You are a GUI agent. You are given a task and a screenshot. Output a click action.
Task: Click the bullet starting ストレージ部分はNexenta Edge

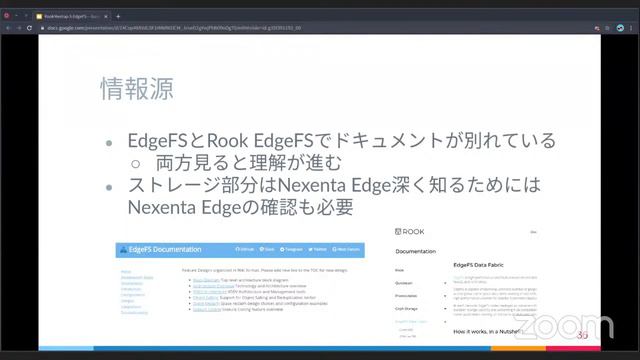click(x=334, y=196)
